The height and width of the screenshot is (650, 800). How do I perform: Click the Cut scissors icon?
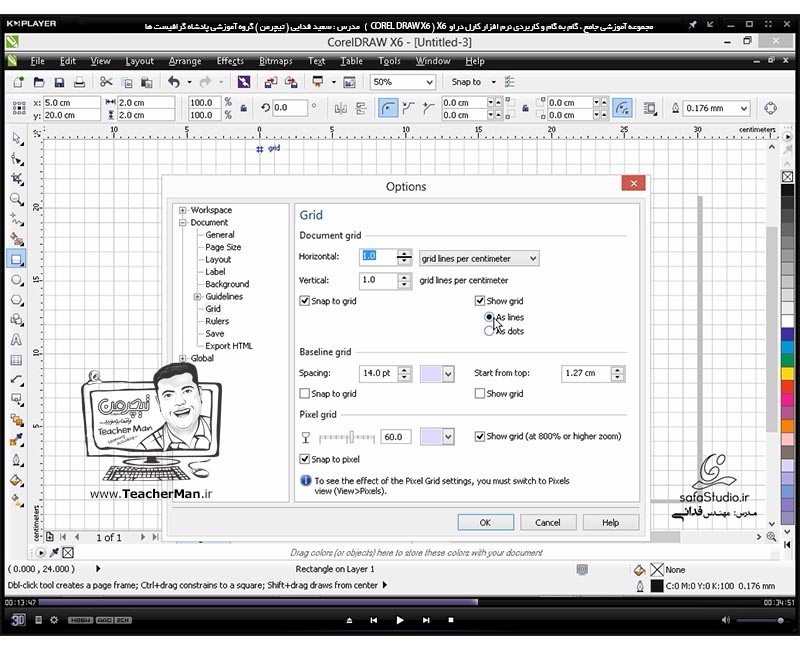coord(106,82)
